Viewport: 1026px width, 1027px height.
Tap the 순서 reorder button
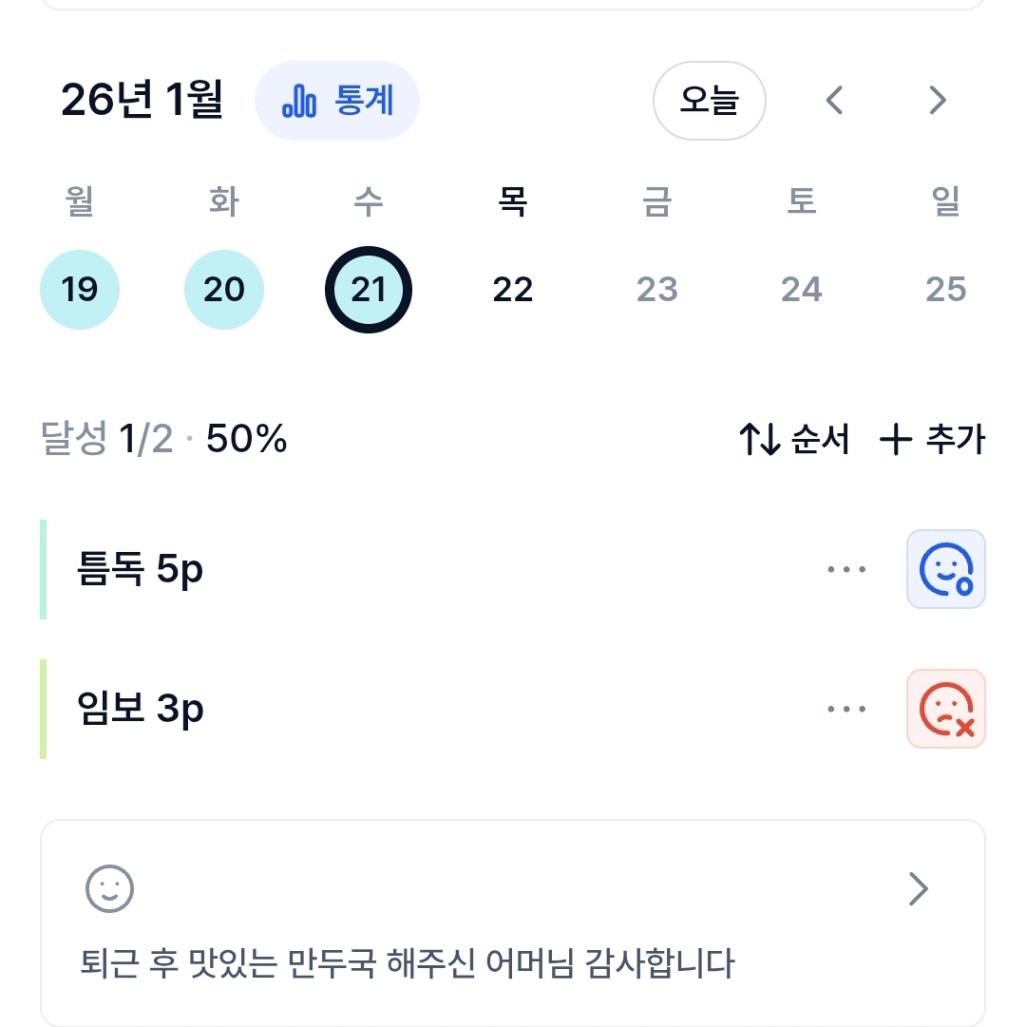[x=795, y=439]
